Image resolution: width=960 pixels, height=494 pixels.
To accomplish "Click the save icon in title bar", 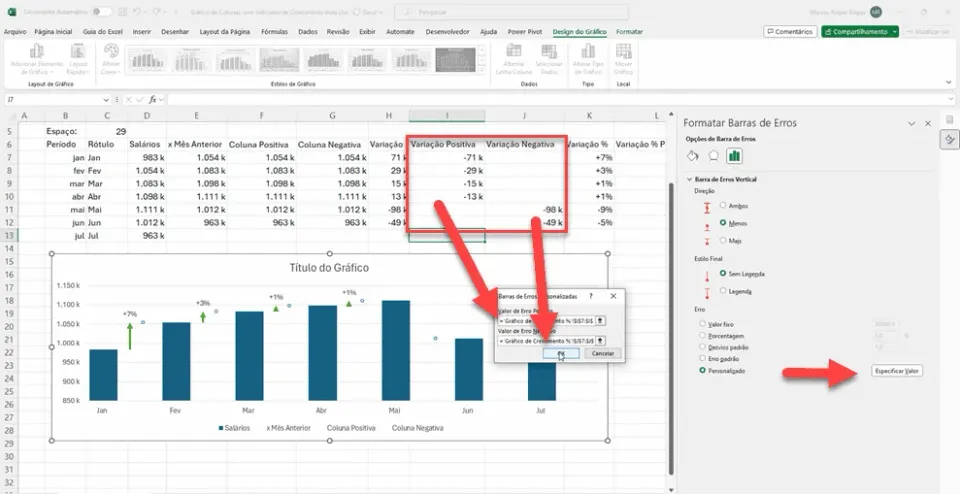I will (x=123, y=12).
